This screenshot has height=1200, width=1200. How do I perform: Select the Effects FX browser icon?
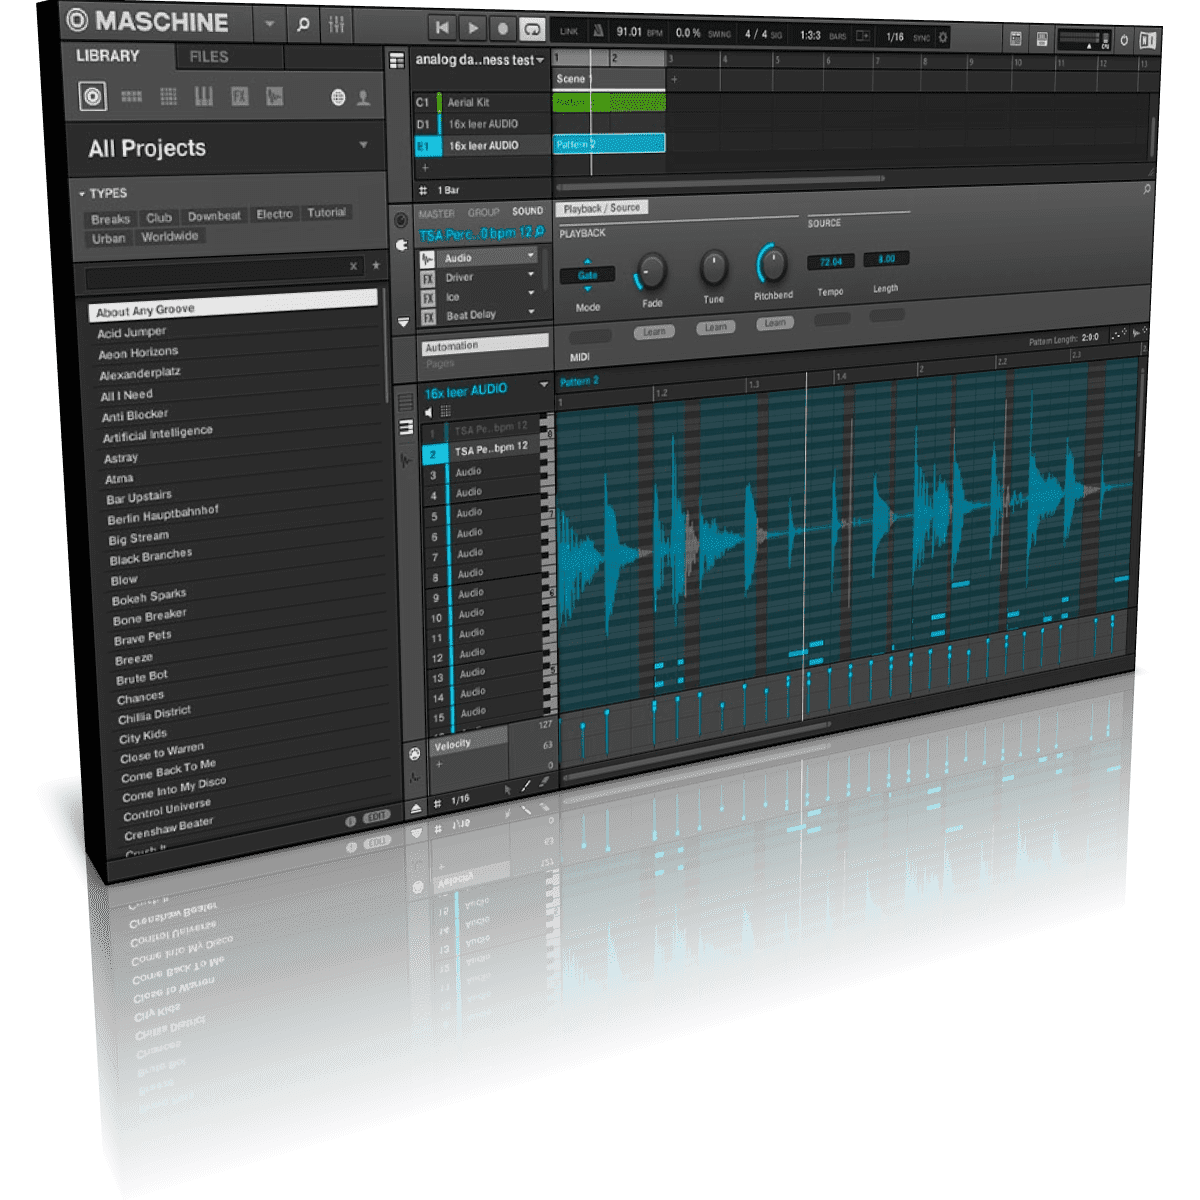coord(239,96)
